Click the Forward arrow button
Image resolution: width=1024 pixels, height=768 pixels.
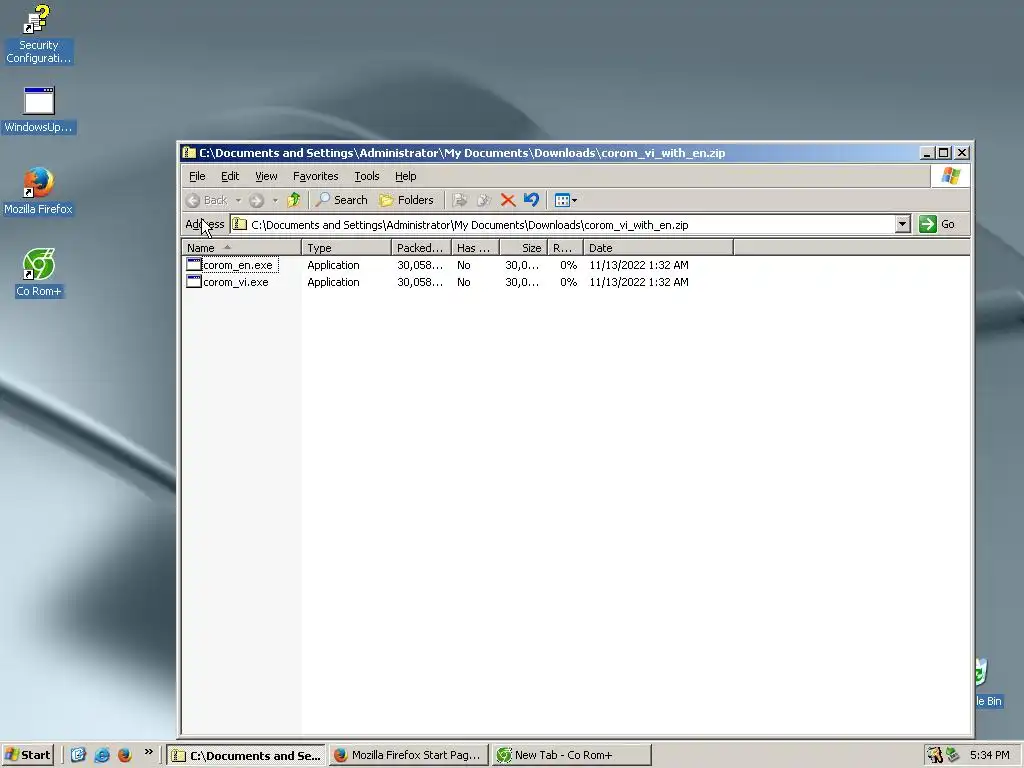(x=257, y=200)
